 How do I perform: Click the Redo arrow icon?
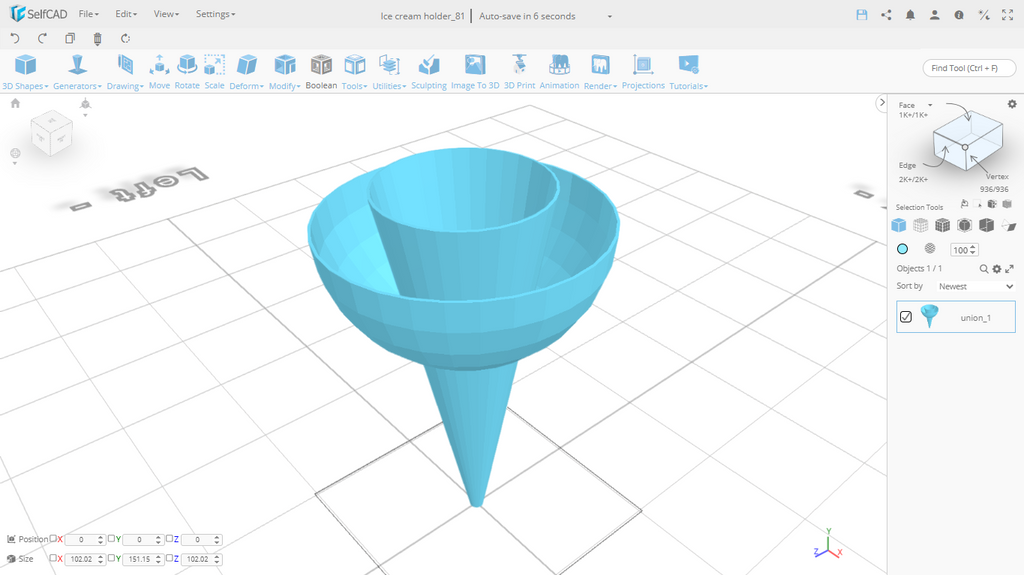[42, 39]
